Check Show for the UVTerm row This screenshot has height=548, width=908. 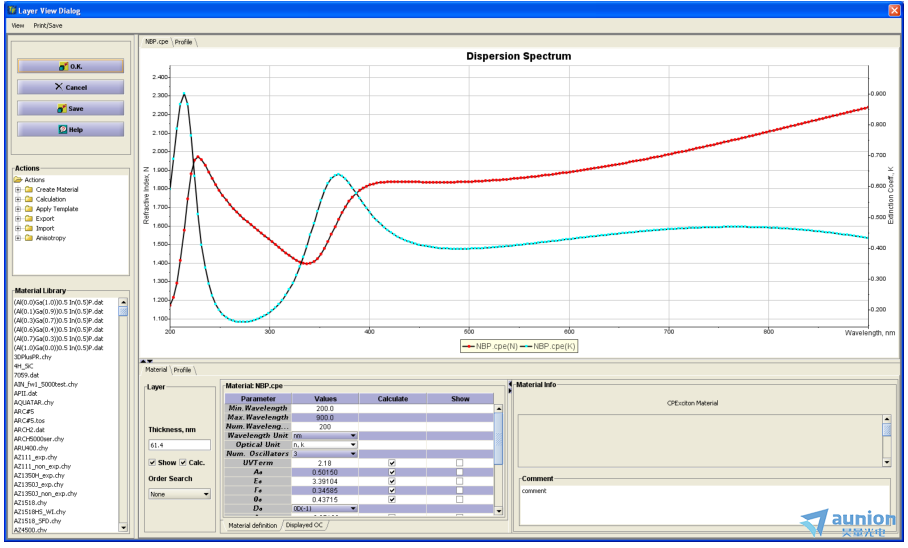(460, 463)
